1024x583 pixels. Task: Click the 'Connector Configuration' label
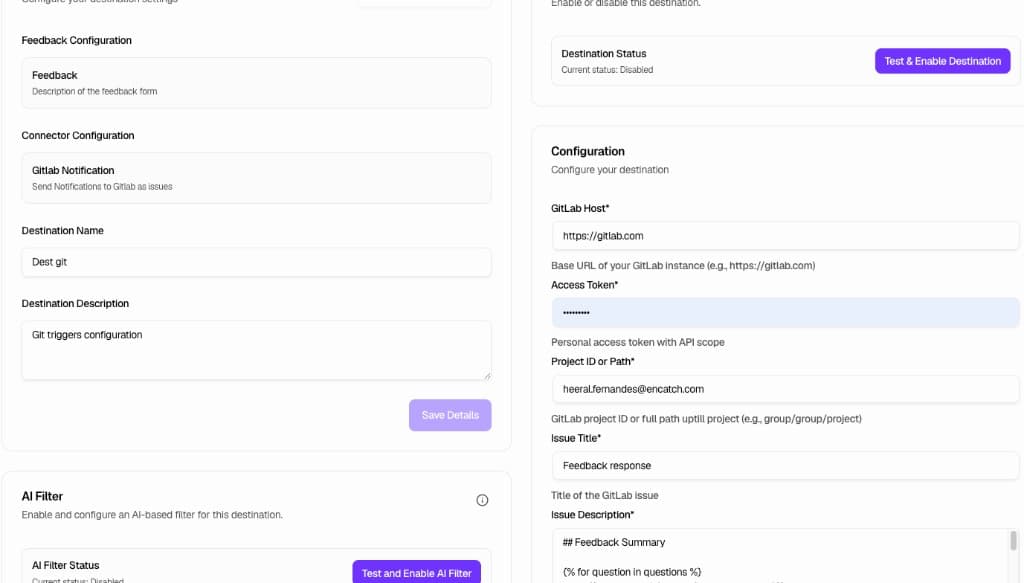[78, 136]
